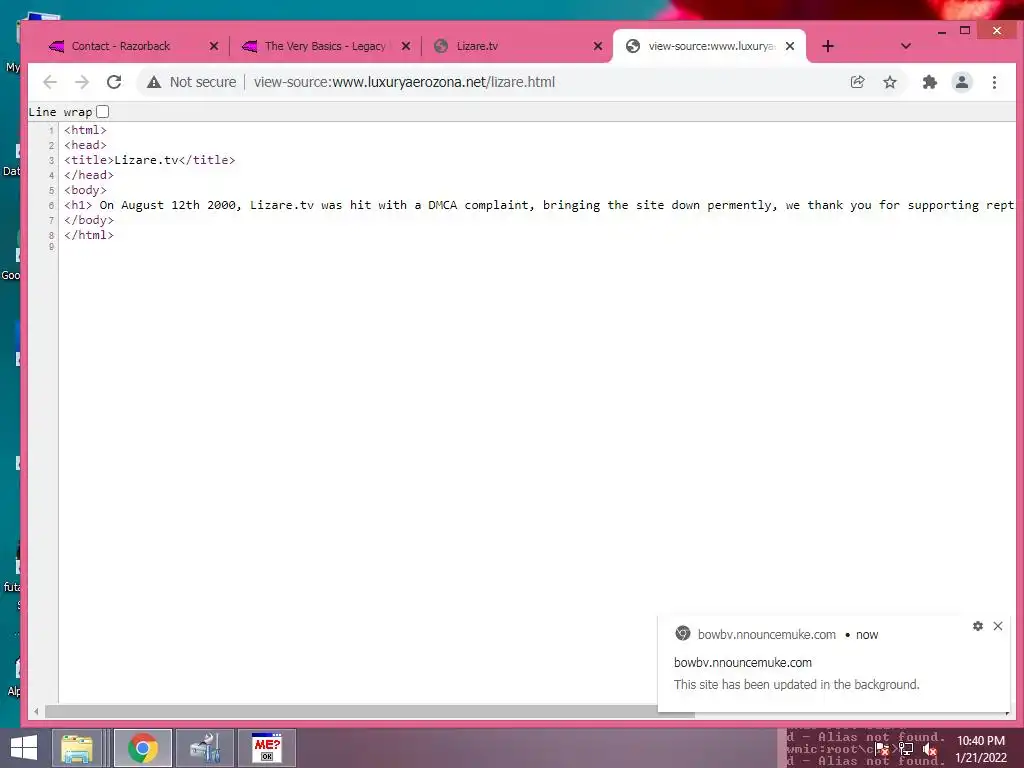Image resolution: width=1024 pixels, height=768 pixels.
Task: Open the Chrome profile avatar
Action: coord(962,82)
